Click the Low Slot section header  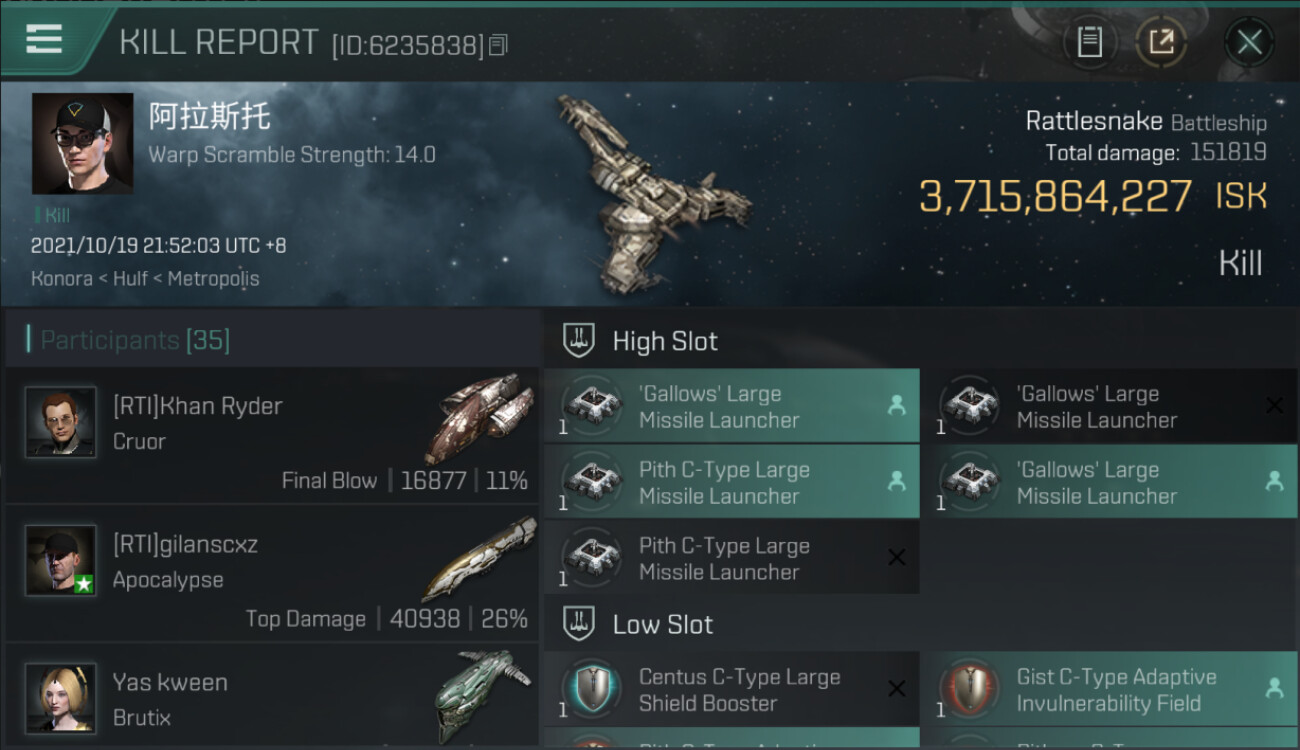(662, 625)
